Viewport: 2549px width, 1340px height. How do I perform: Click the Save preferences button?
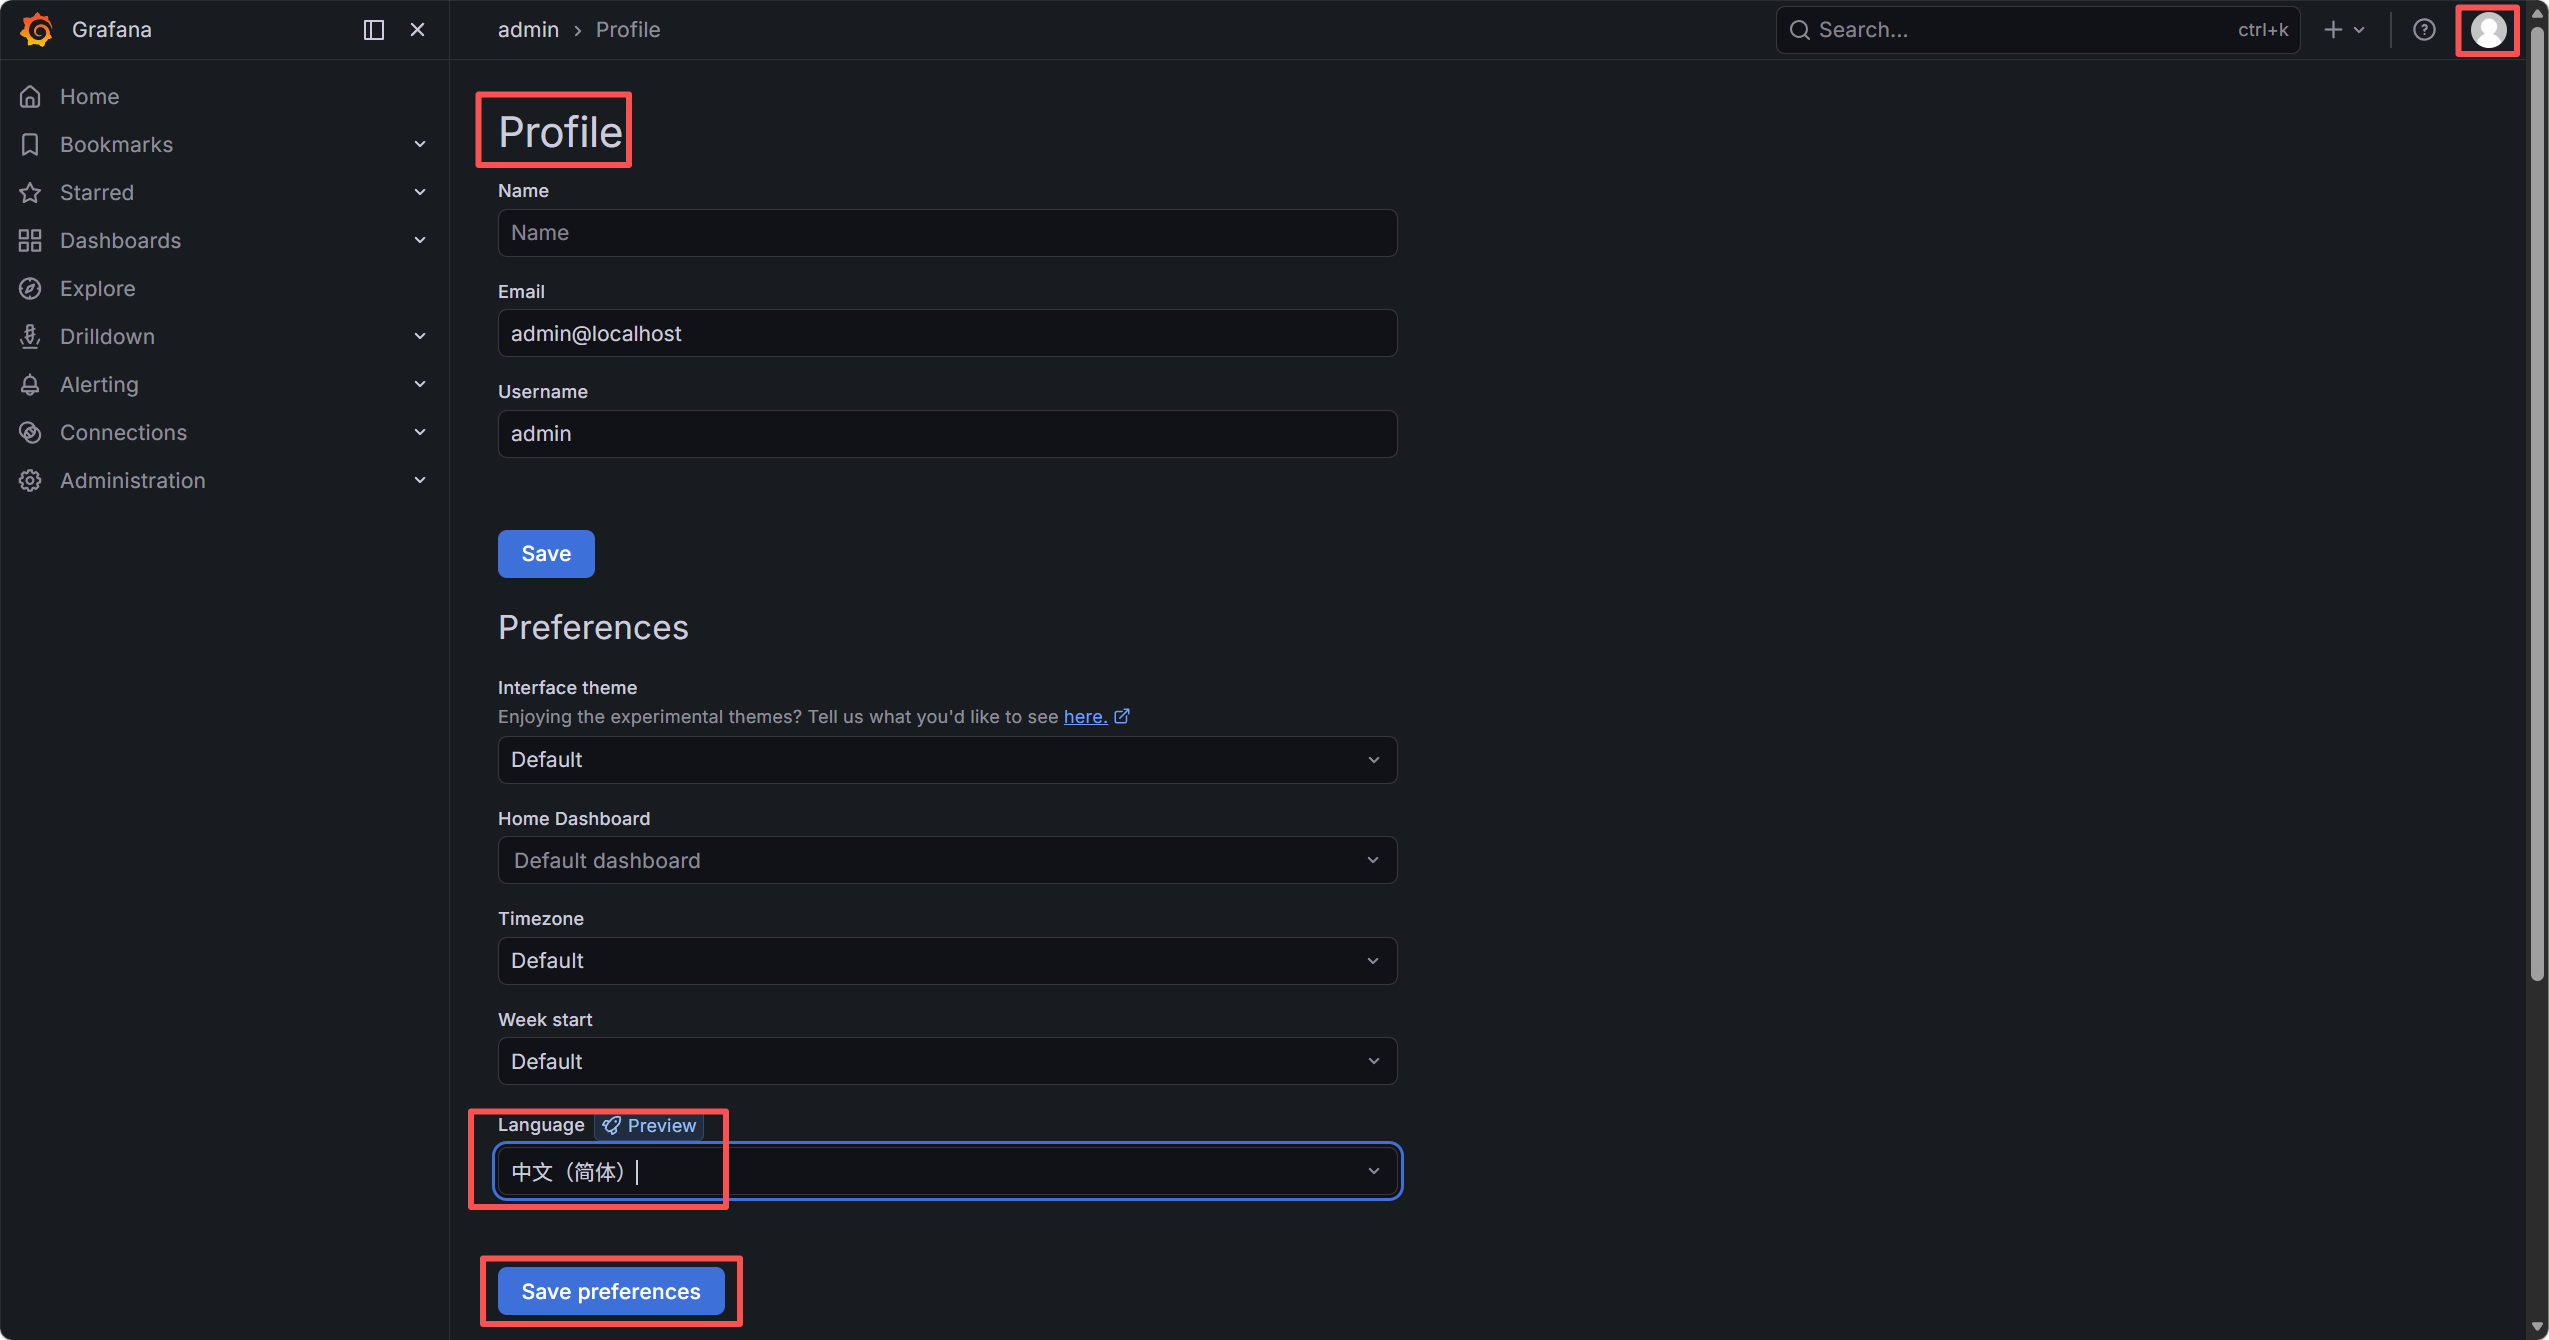tap(611, 1291)
